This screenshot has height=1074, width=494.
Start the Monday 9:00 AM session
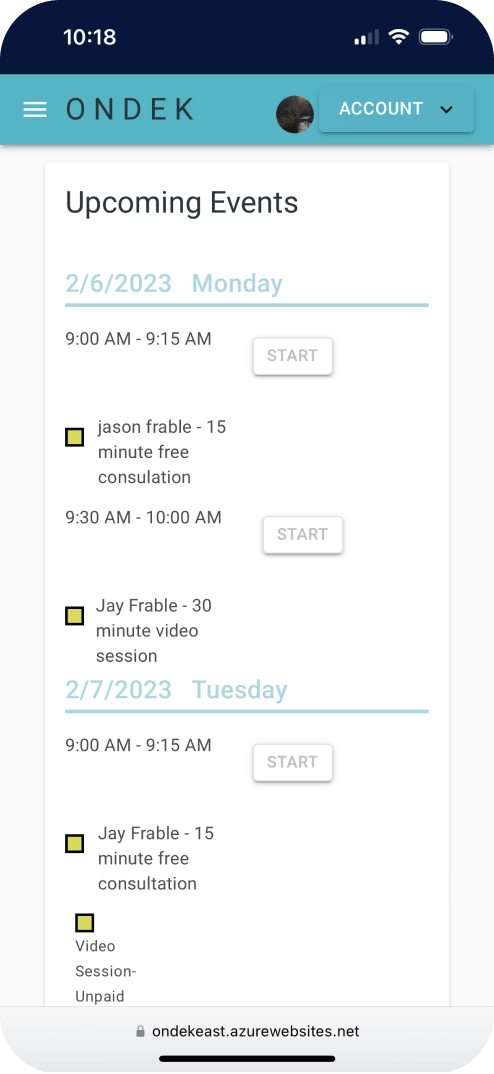(x=293, y=356)
